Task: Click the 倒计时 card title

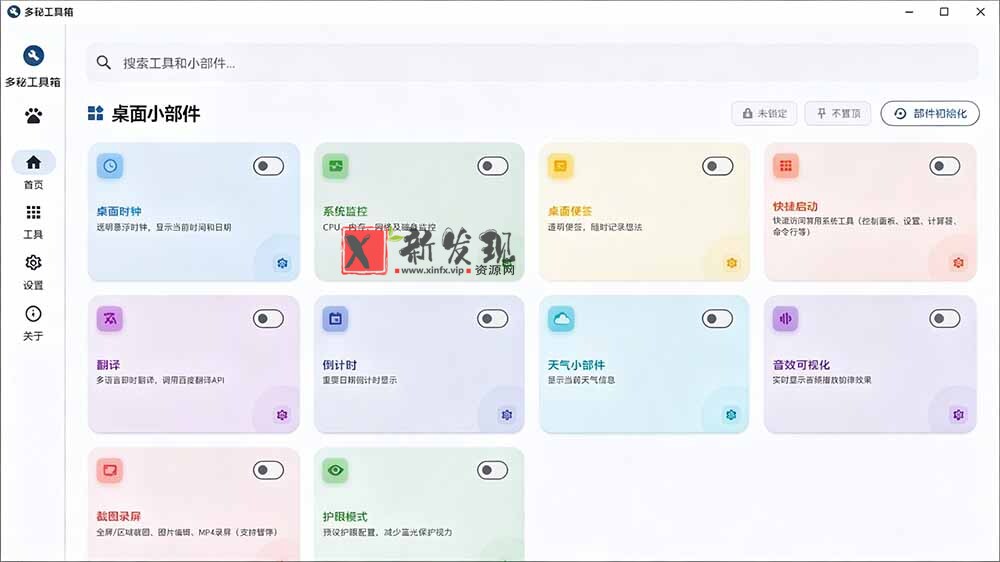Action: 339,365
